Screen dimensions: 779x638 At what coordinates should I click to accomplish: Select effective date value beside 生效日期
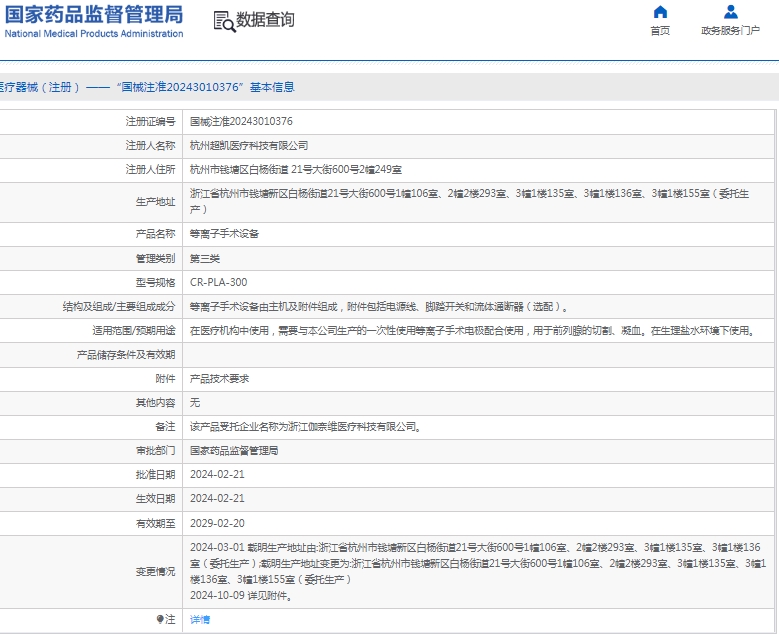pos(217,498)
